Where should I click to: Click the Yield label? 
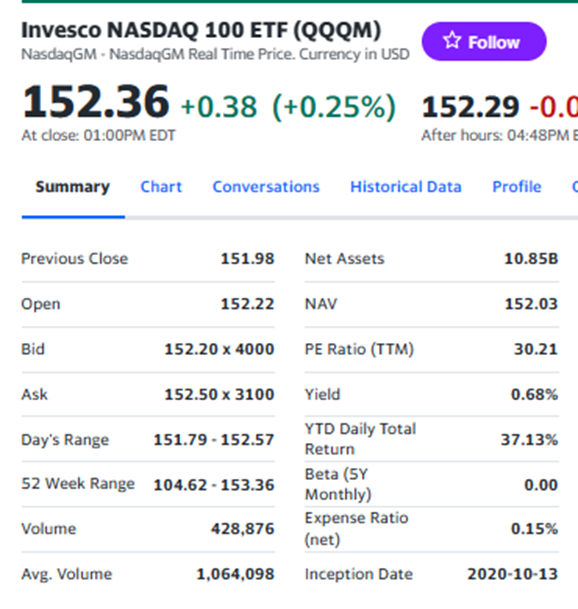tap(322, 394)
